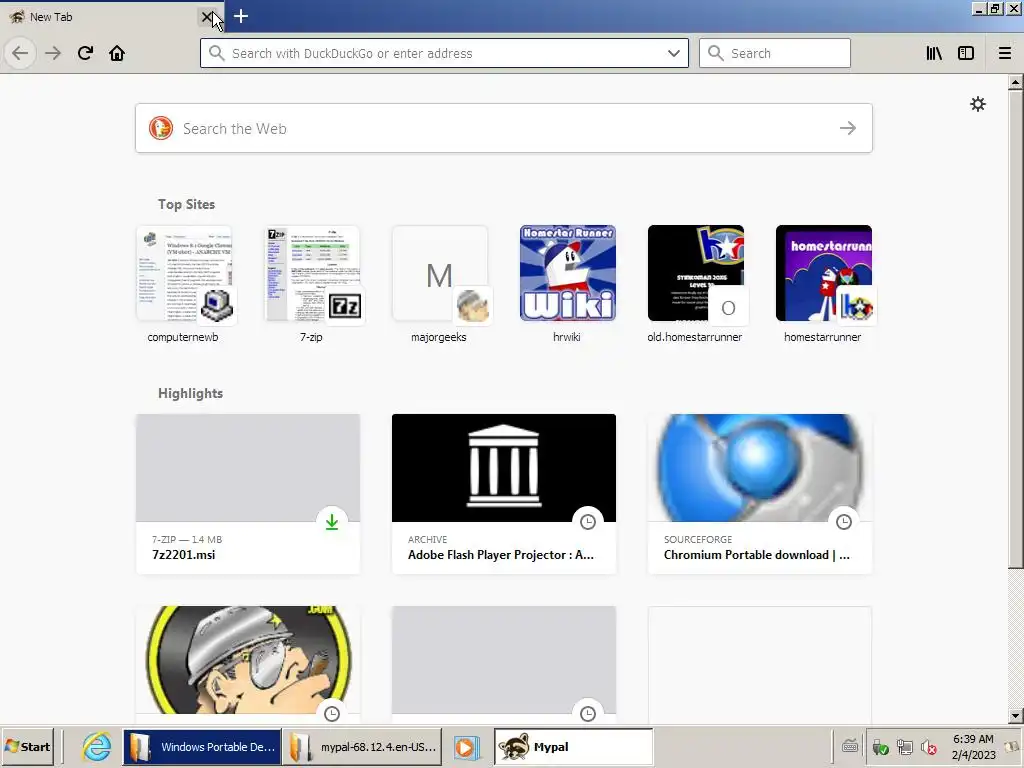Click the green shield tray icon
This screenshot has width=1024, height=768.
pyautogui.click(x=880, y=746)
